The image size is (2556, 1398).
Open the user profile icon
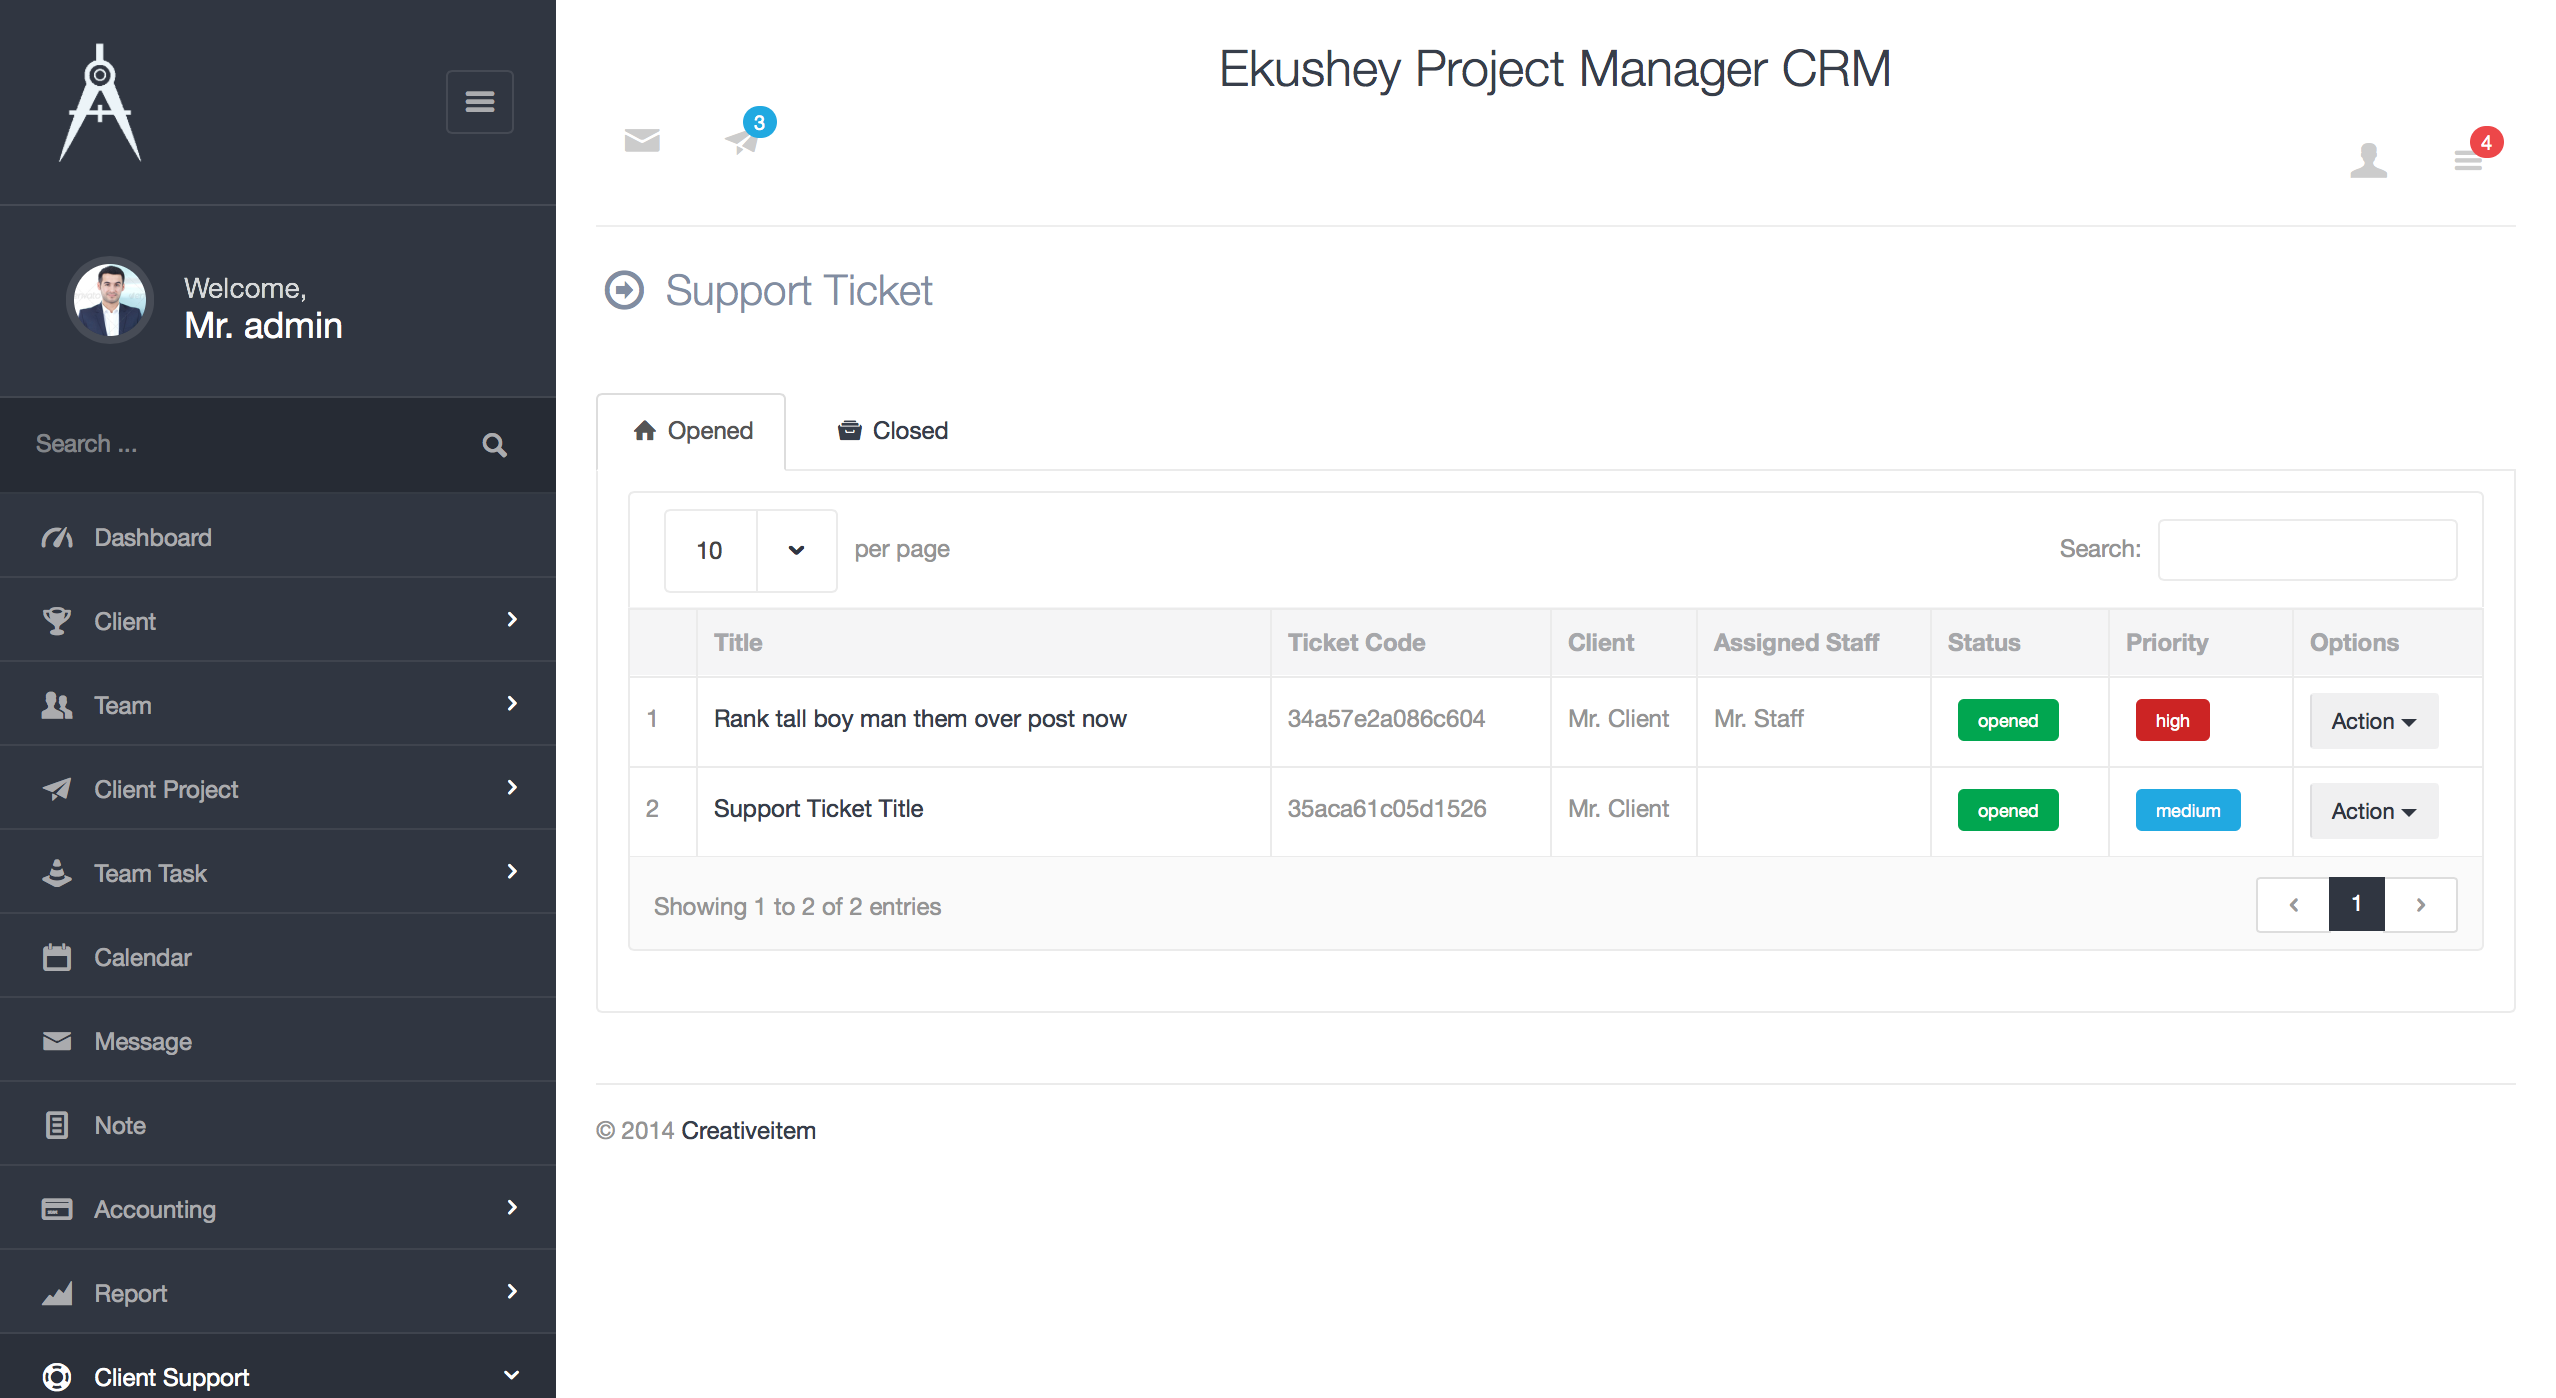2369,161
